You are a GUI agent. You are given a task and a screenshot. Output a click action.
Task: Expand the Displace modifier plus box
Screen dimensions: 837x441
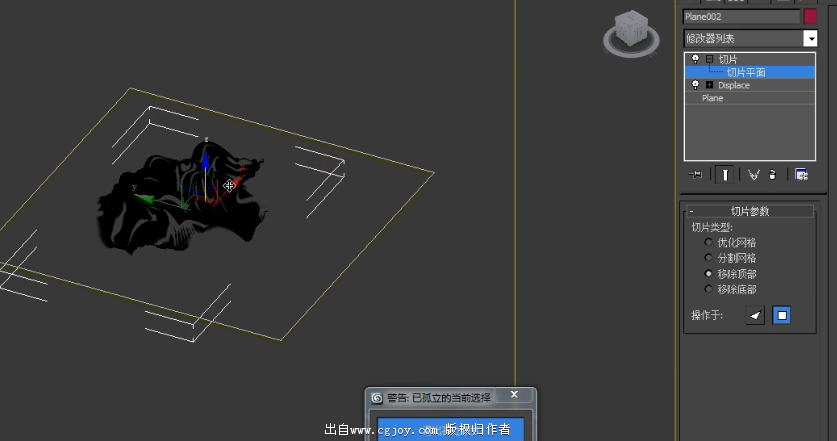(709, 85)
